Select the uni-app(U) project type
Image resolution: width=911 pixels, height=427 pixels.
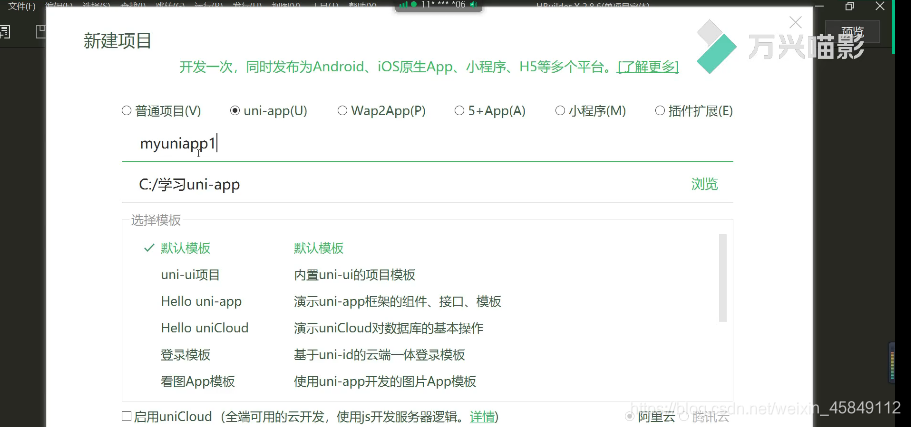point(235,110)
